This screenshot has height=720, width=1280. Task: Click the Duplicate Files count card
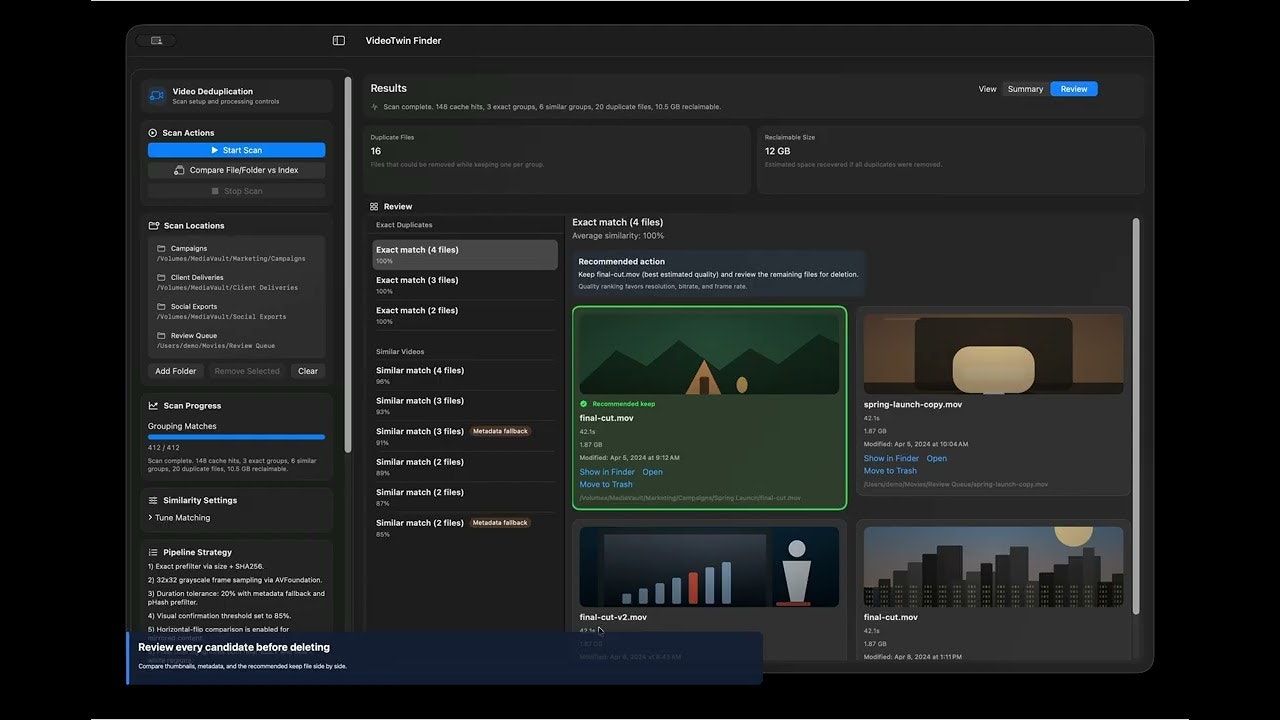click(557, 159)
